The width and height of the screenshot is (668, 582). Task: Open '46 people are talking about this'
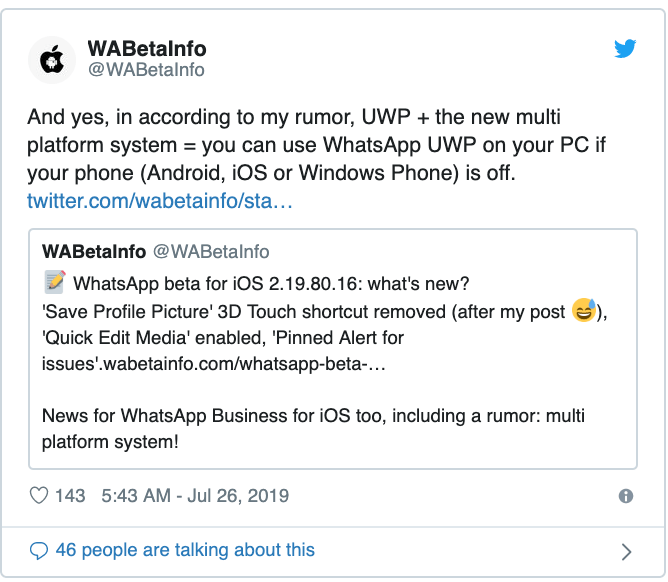(185, 550)
